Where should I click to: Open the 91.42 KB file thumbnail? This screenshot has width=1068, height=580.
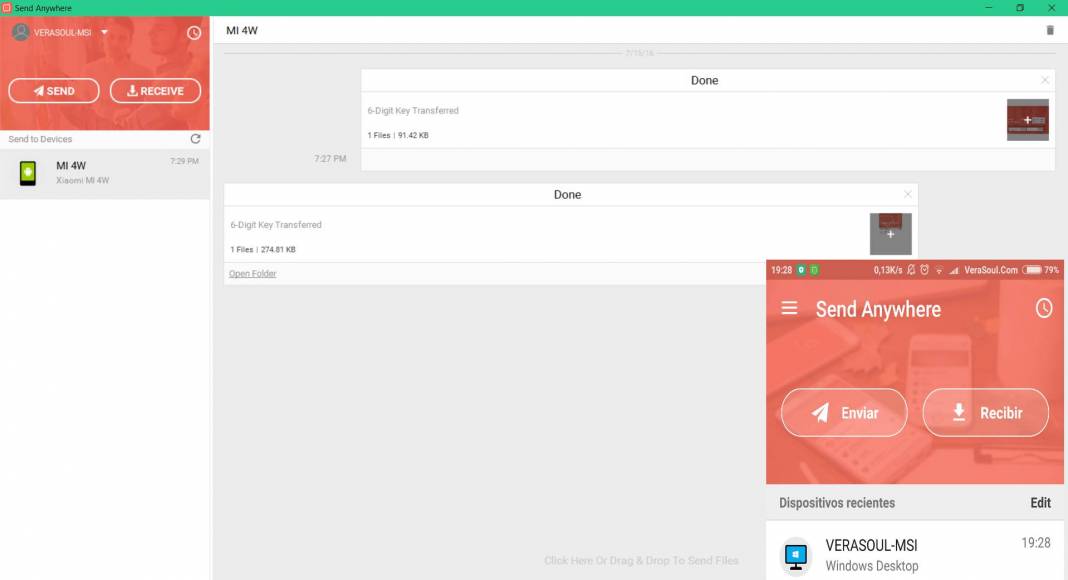[x=1028, y=120]
